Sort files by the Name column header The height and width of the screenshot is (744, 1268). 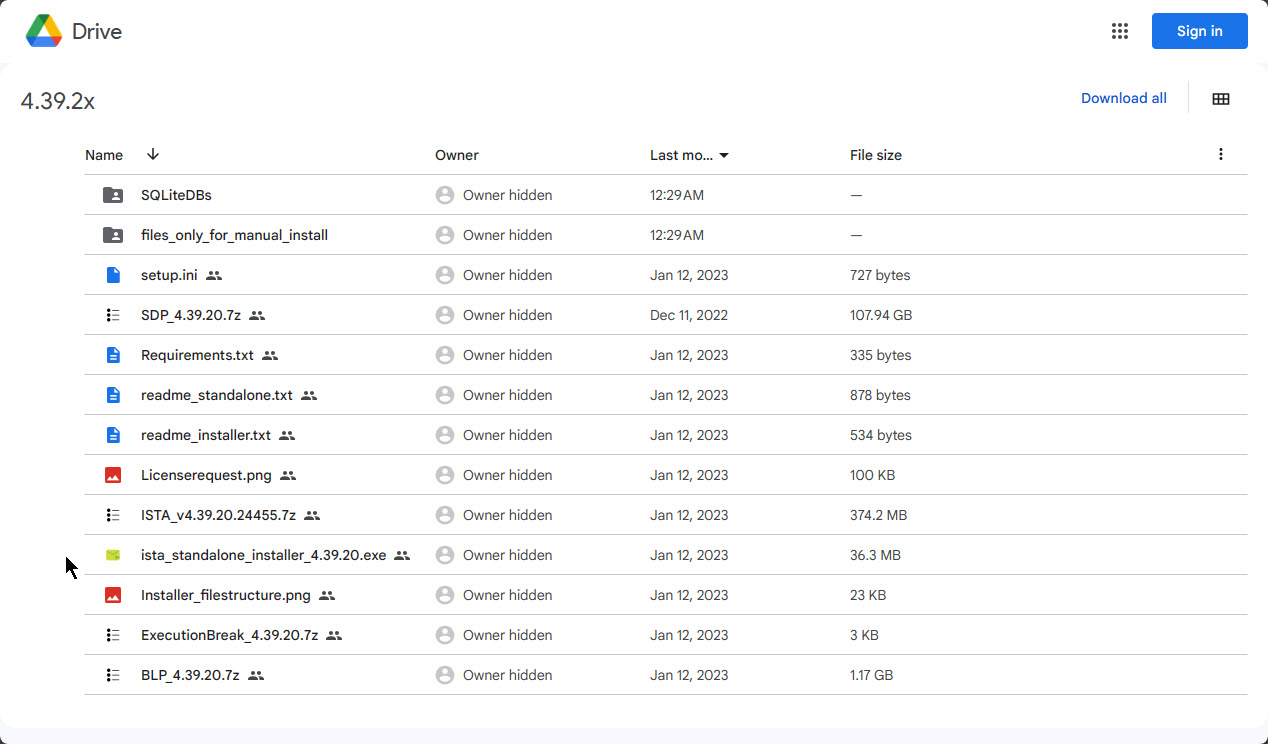(104, 155)
